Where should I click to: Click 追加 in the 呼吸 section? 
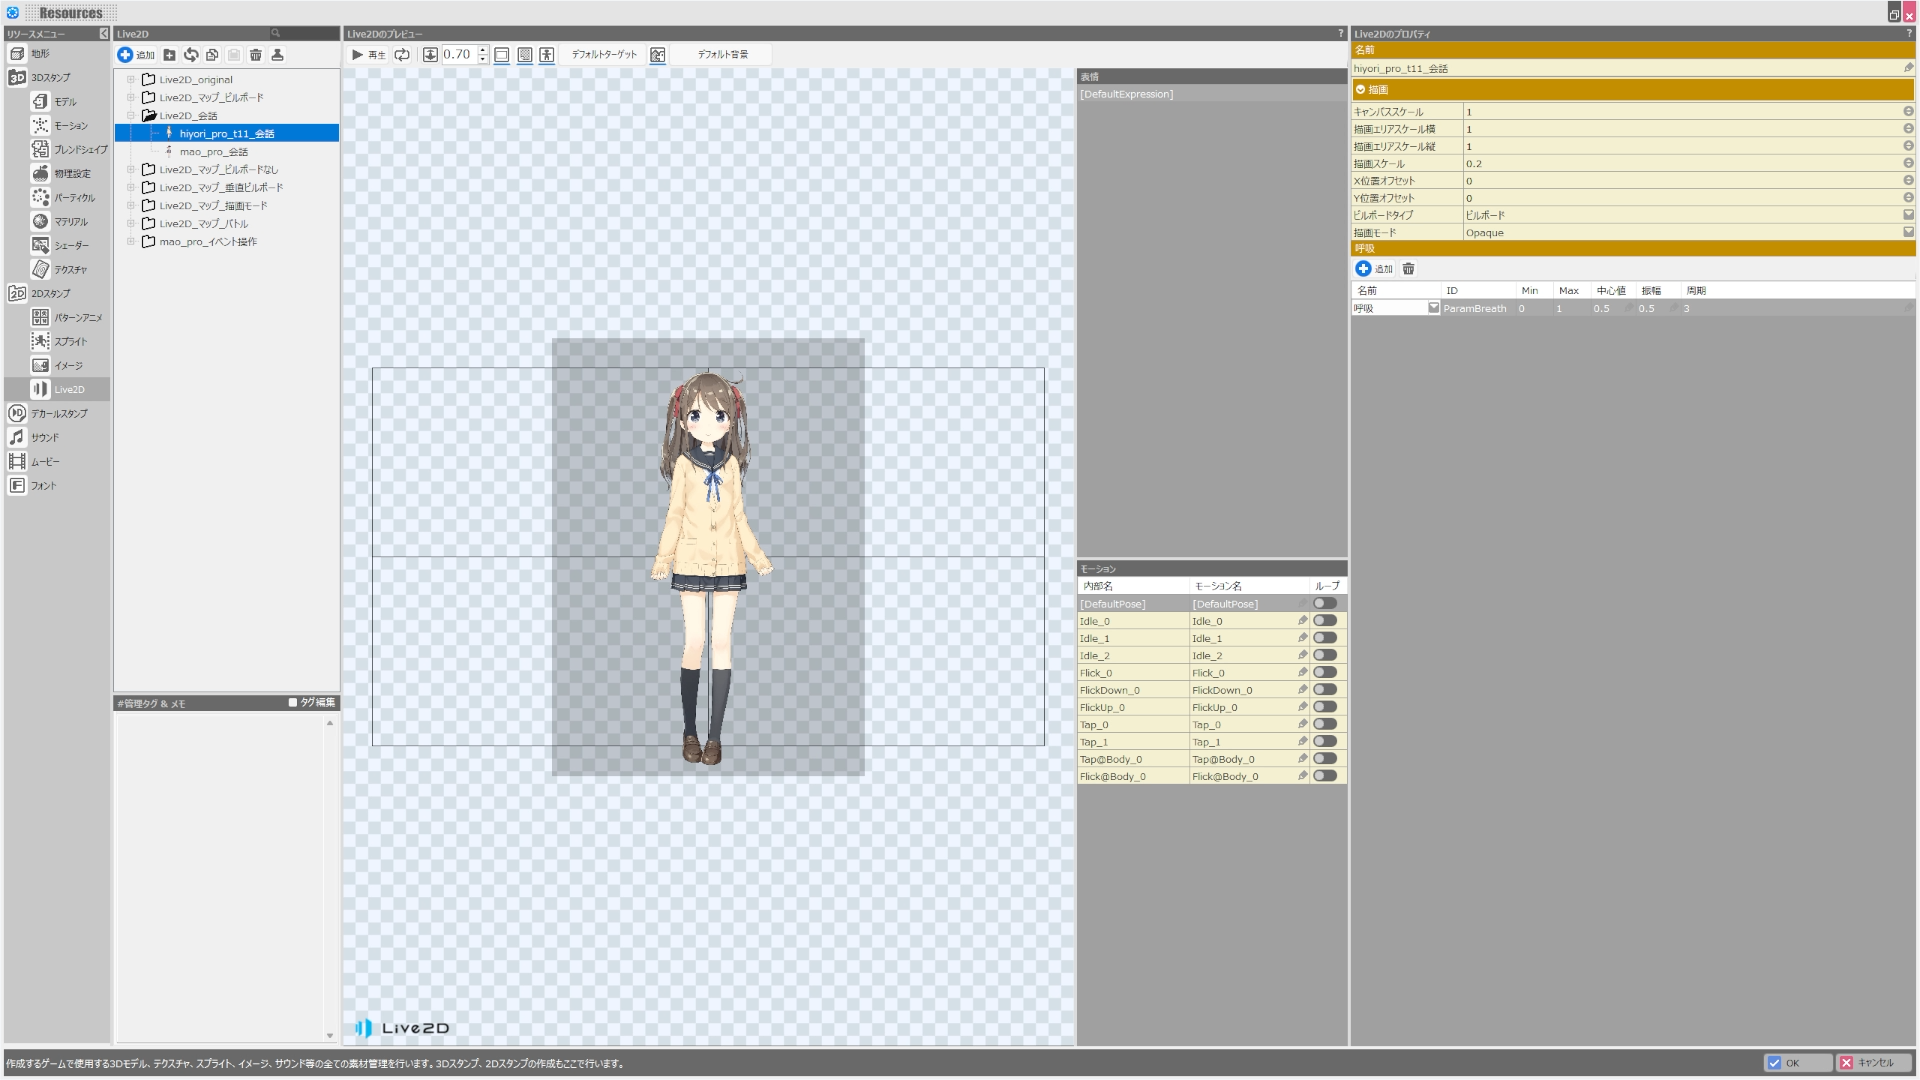coord(1374,269)
